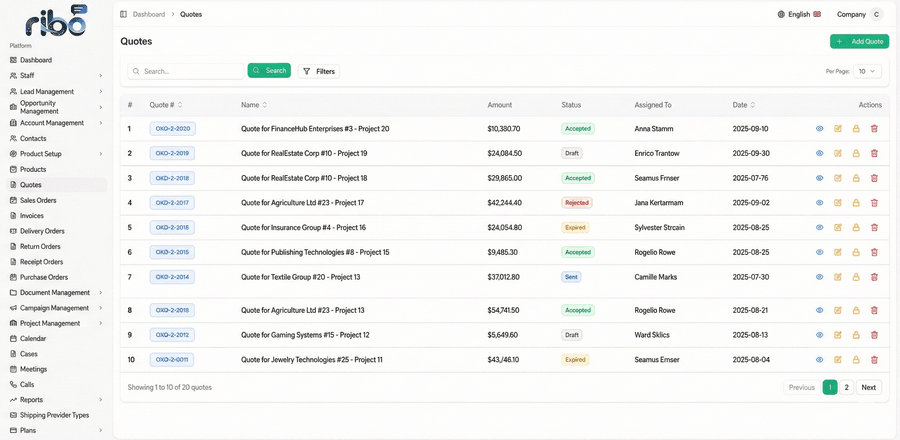Delete quote for RealEstate Corp Project 19
The height and width of the screenshot is (440, 900).
coord(874,153)
